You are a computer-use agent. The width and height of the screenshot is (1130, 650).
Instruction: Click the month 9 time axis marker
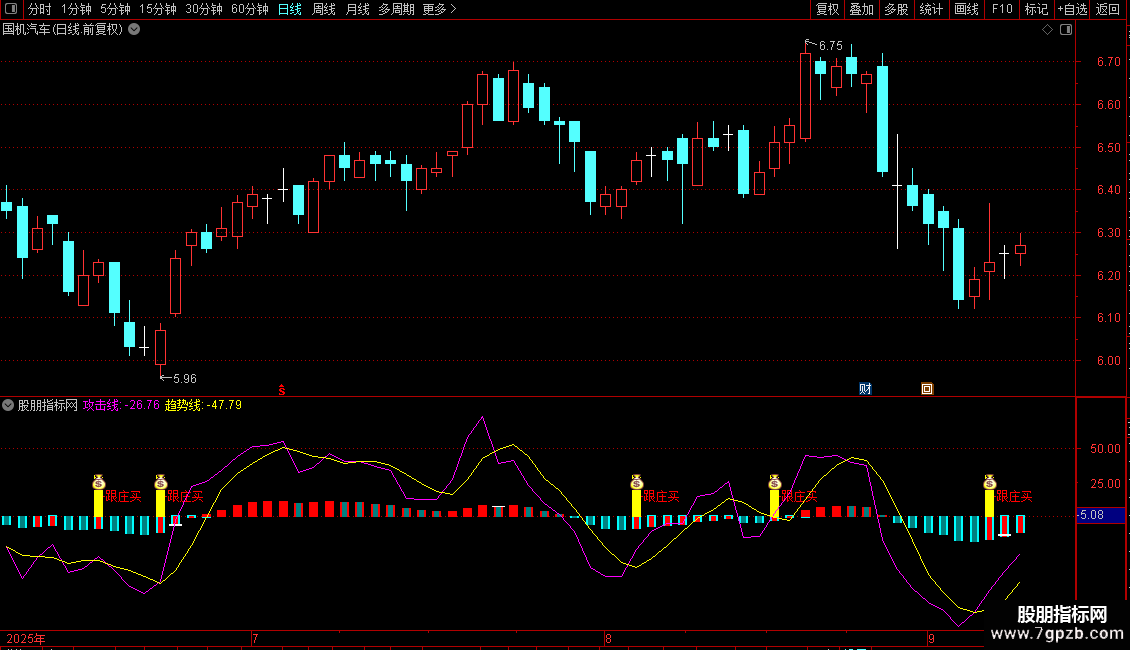(931, 638)
